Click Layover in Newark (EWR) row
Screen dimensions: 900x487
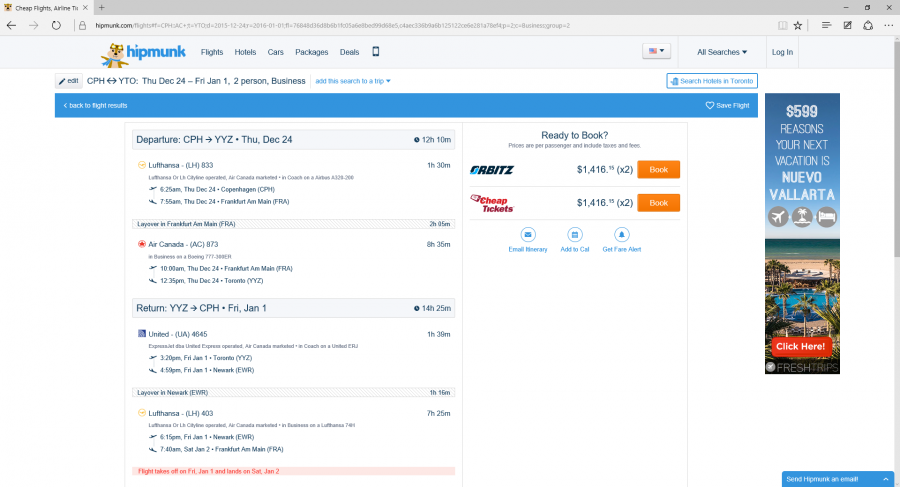click(293, 393)
